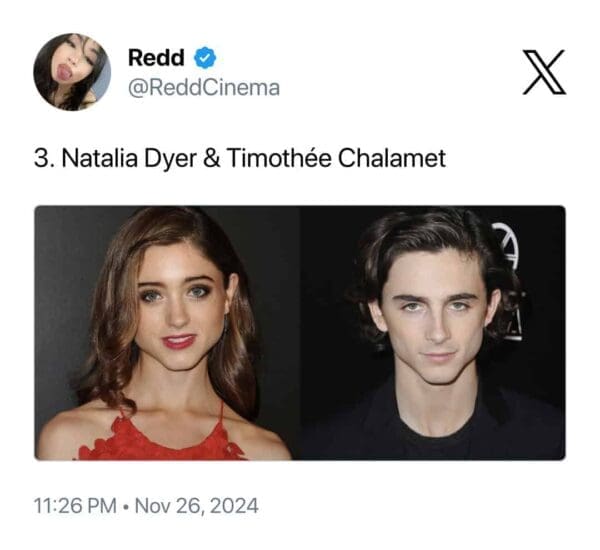Click the X logo icon
Screen dimensions: 600x550
544,73
